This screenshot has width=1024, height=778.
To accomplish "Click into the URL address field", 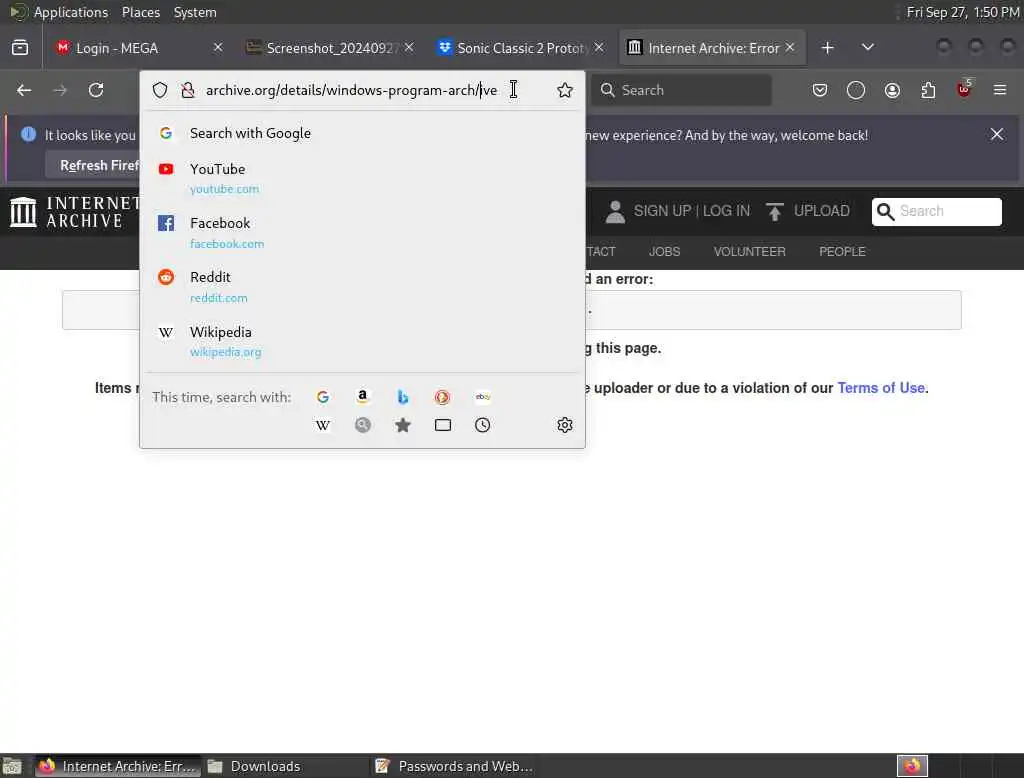I will (x=351, y=90).
